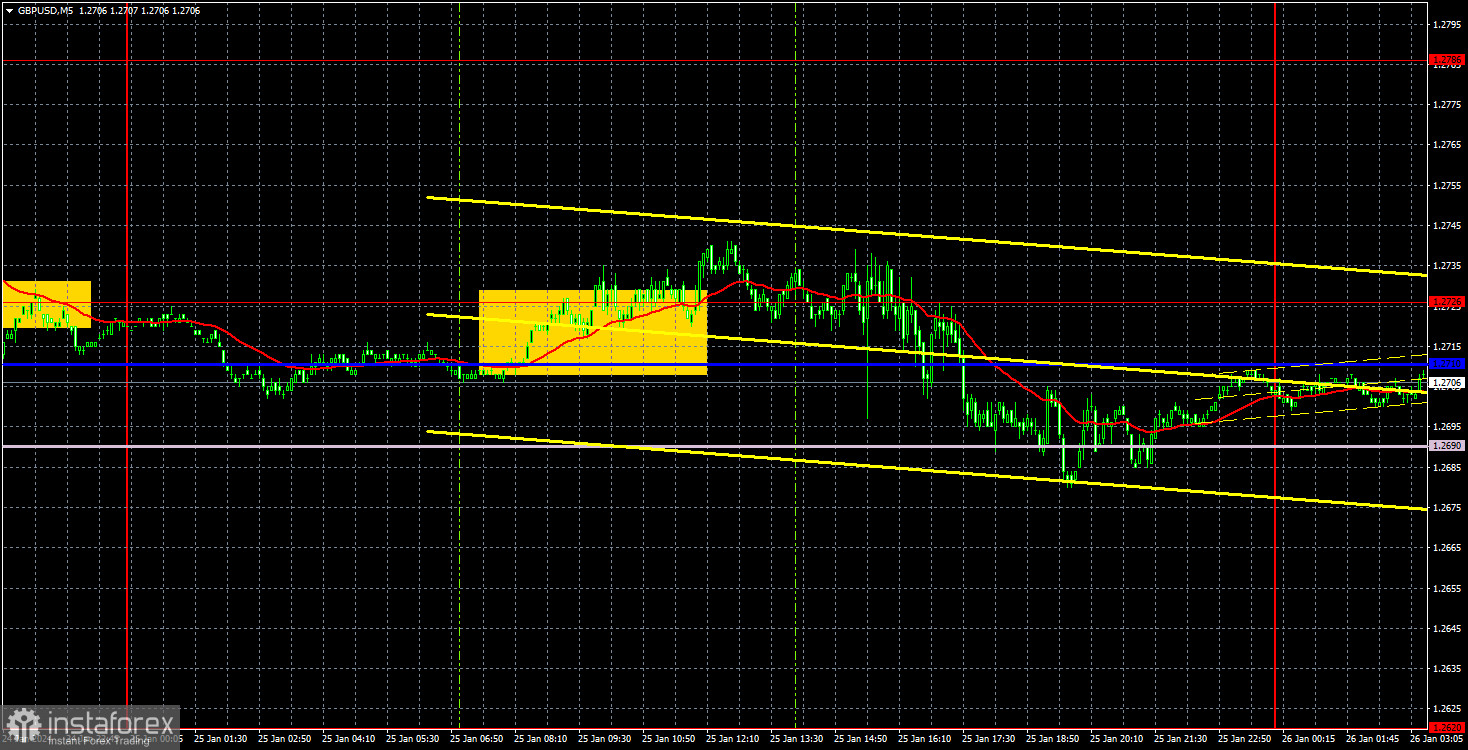
Task: Click the 25 Jan 09:30 time label
Action: [x=604, y=739]
